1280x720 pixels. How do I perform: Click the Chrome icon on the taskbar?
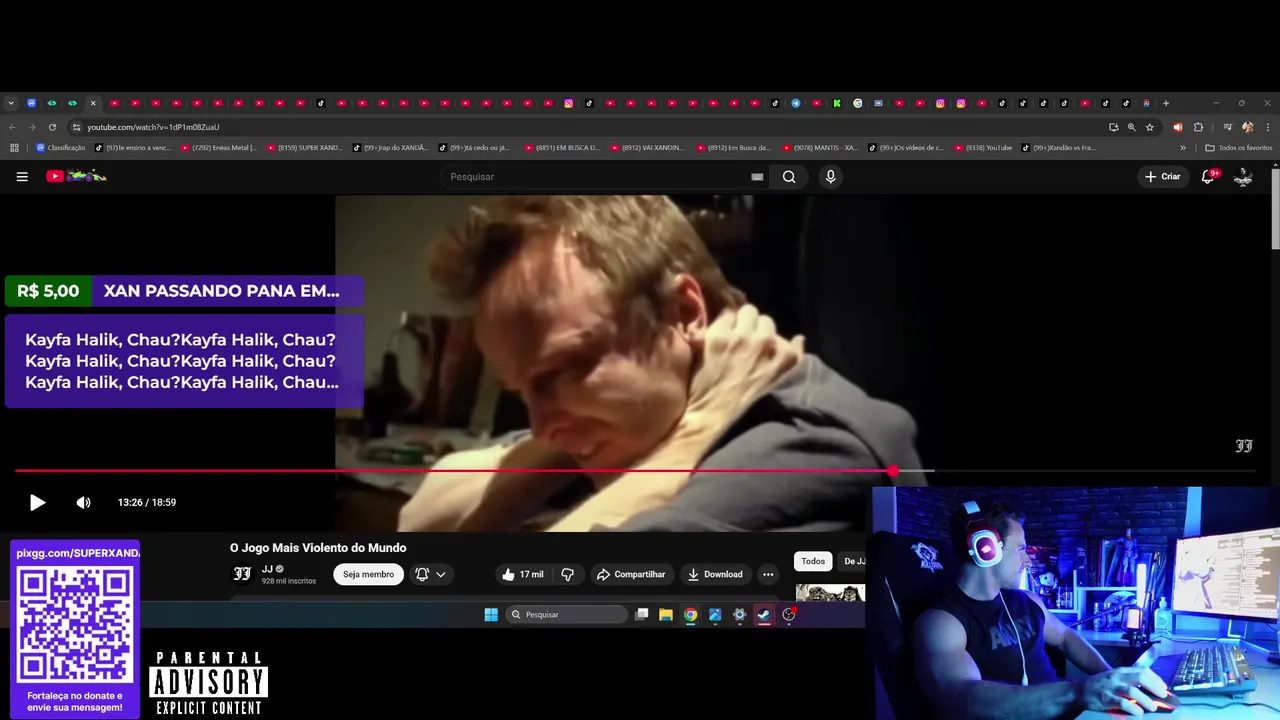(x=690, y=614)
